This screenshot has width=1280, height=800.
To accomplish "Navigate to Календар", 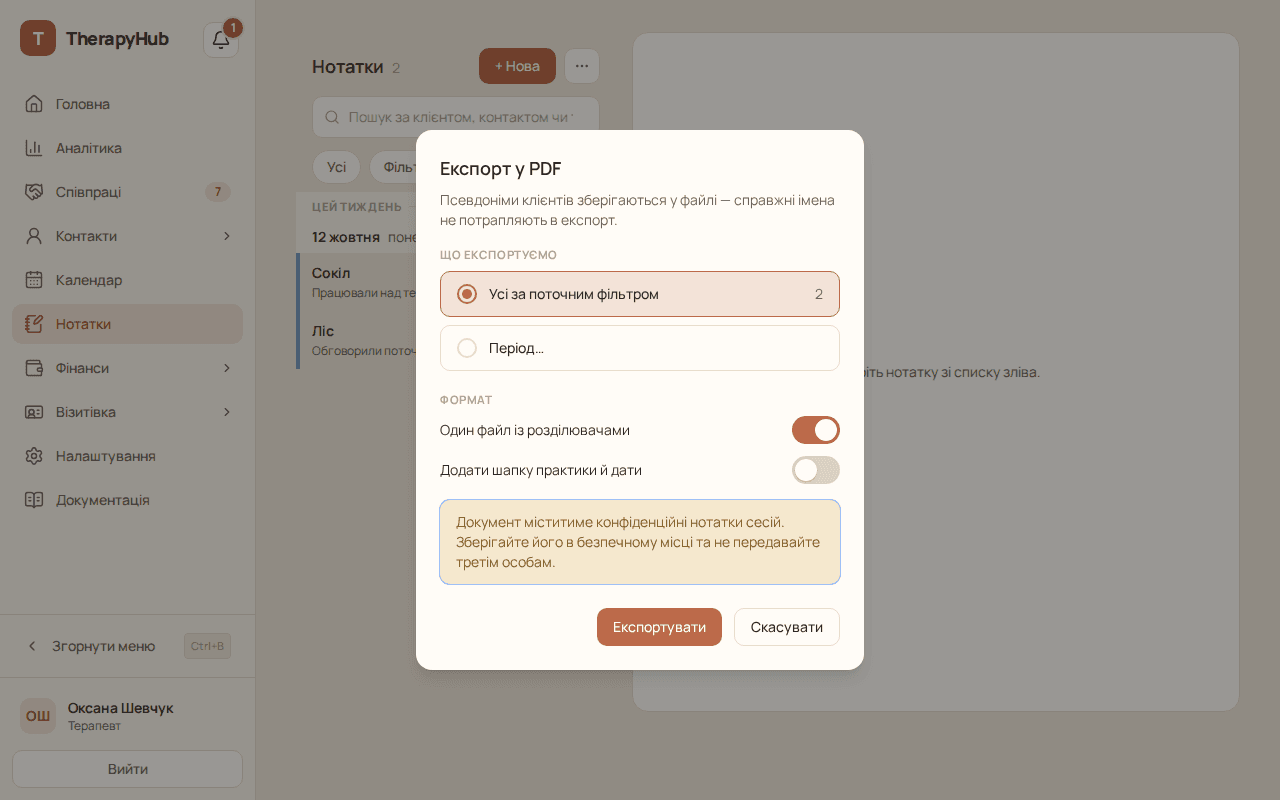I will pyautogui.click(x=128, y=280).
